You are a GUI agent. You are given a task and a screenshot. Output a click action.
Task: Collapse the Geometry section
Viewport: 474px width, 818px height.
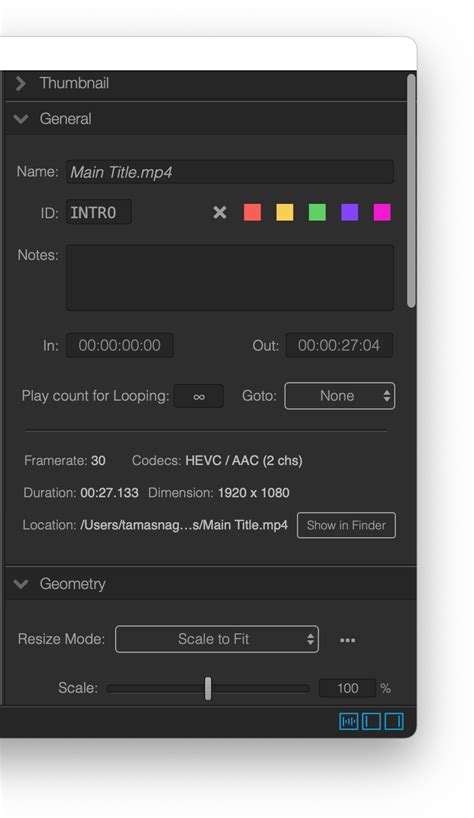pyautogui.click(x=21, y=584)
